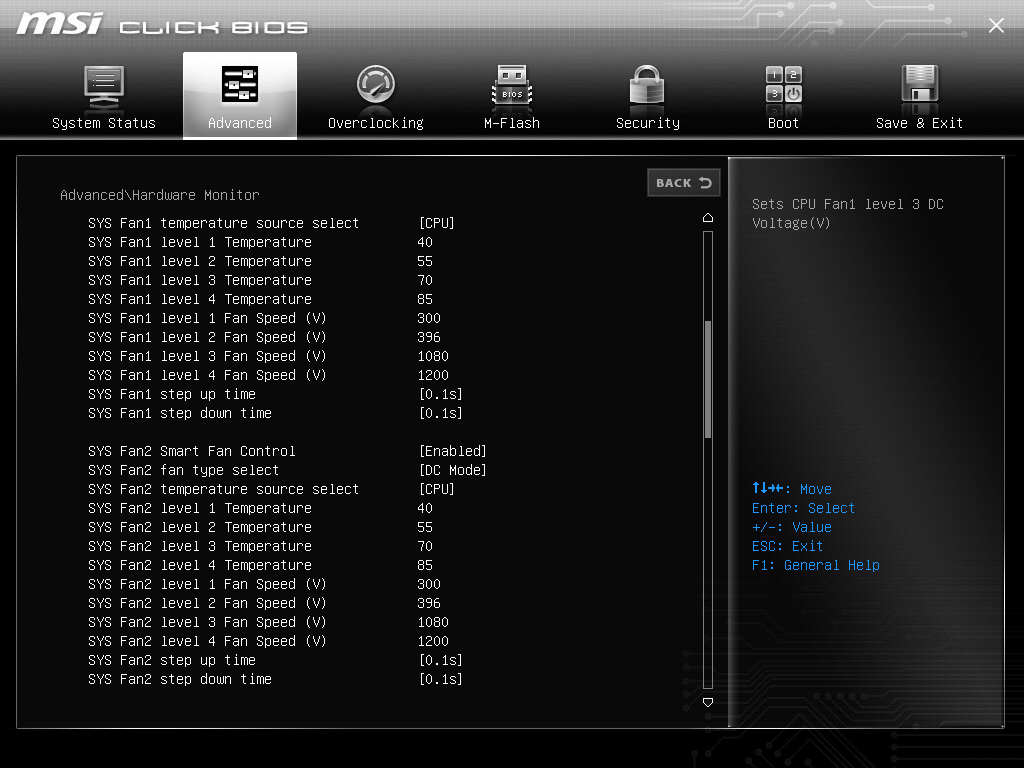This screenshot has height=768, width=1024.
Task: Click the scroll up arrow
Action: (x=708, y=217)
